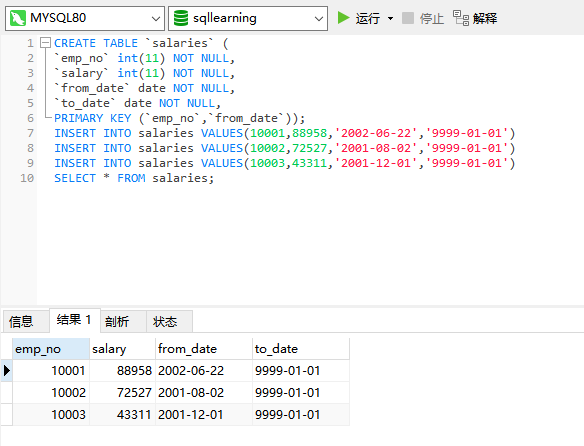Expand the Run button options arrow
The image size is (584, 446).
(x=390, y=18)
